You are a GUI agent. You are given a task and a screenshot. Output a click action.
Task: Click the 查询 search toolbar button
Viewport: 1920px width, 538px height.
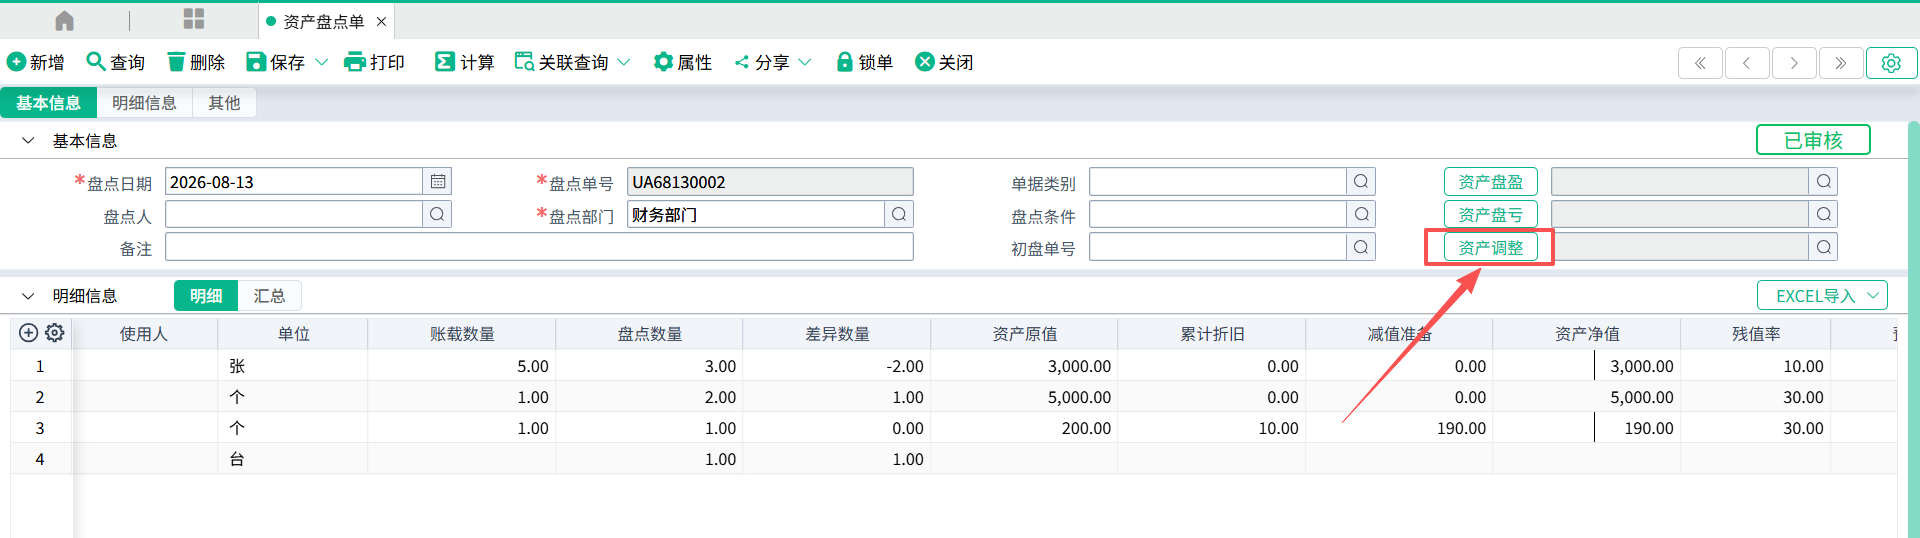[116, 62]
